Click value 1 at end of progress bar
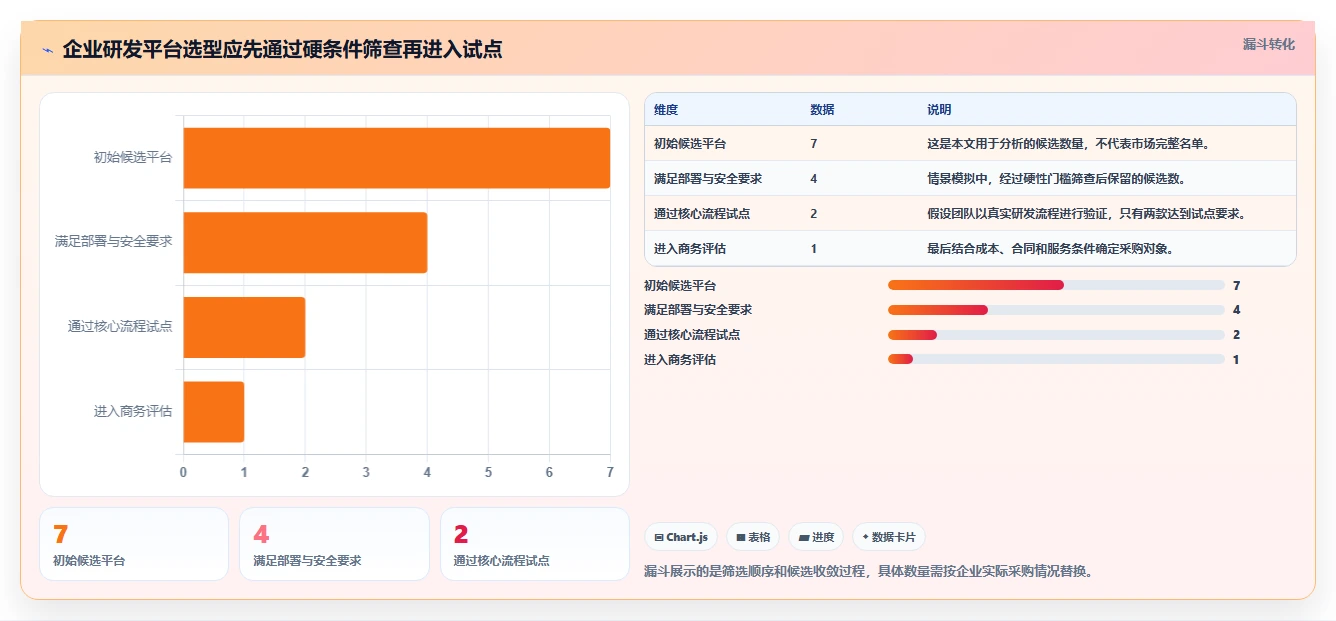Viewport: 1336px width, 621px height. pyautogui.click(x=1237, y=360)
